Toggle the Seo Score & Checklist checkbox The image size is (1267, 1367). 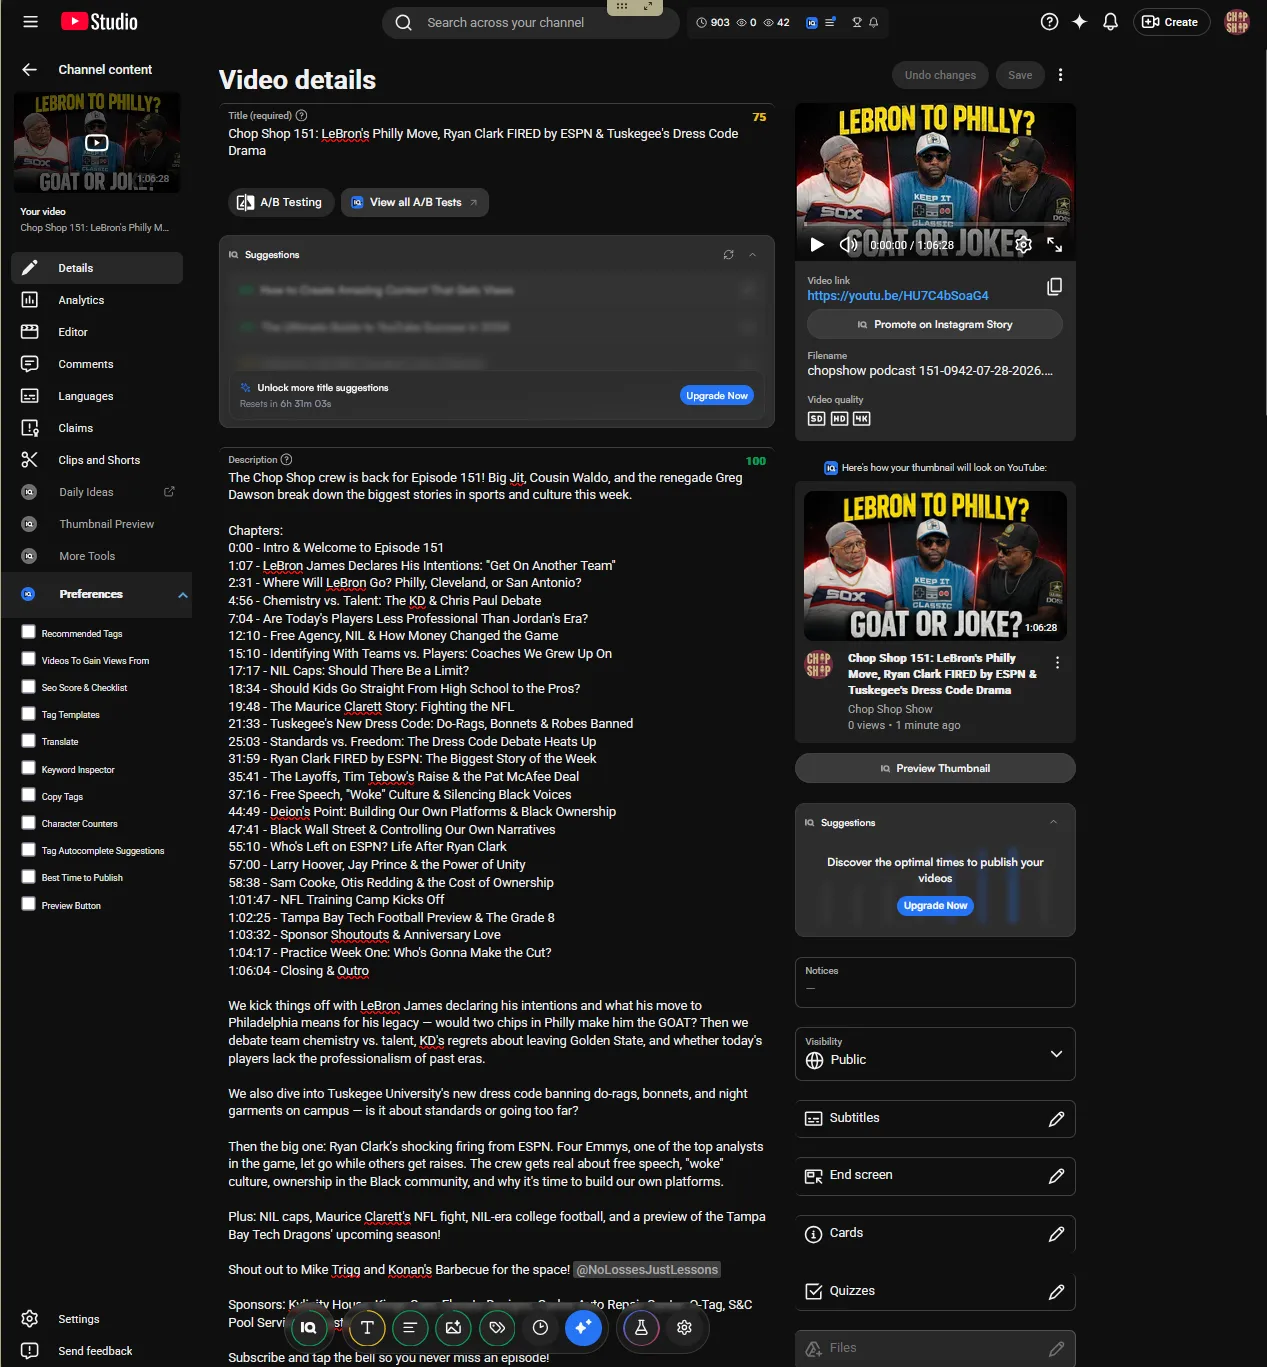[x=28, y=686]
